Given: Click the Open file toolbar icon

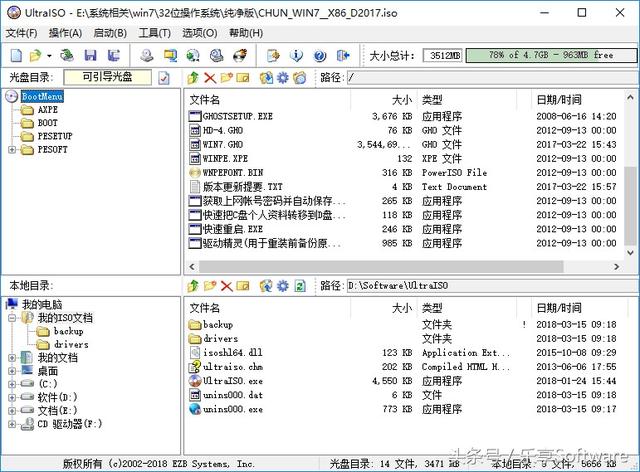Looking at the screenshot, I should click(36, 55).
